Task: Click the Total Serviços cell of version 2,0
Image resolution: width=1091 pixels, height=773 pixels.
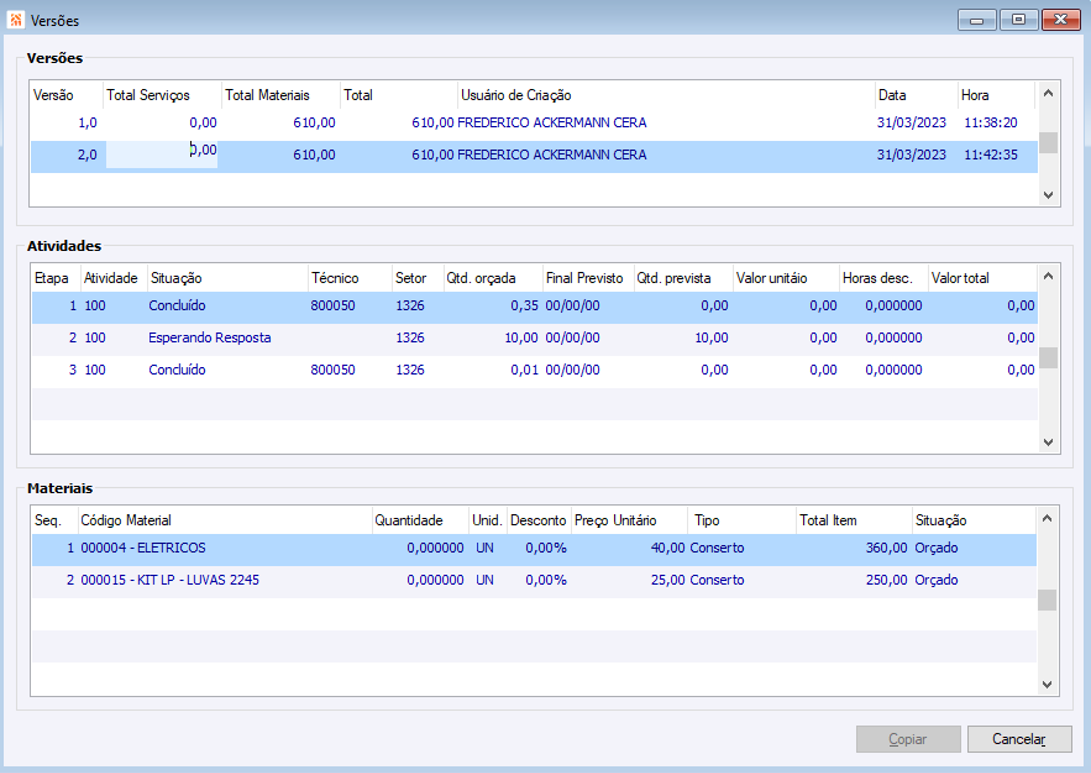Action: click(x=162, y=155)
